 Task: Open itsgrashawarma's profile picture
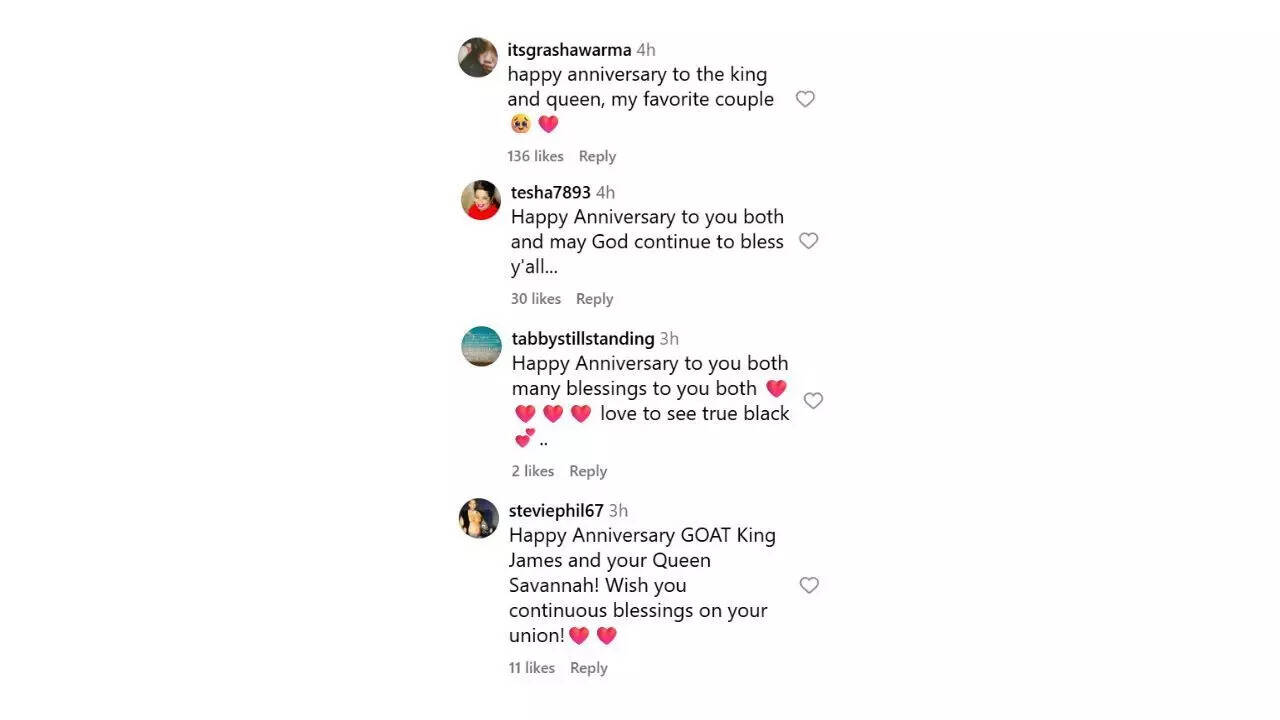click(x=478, y=58)
